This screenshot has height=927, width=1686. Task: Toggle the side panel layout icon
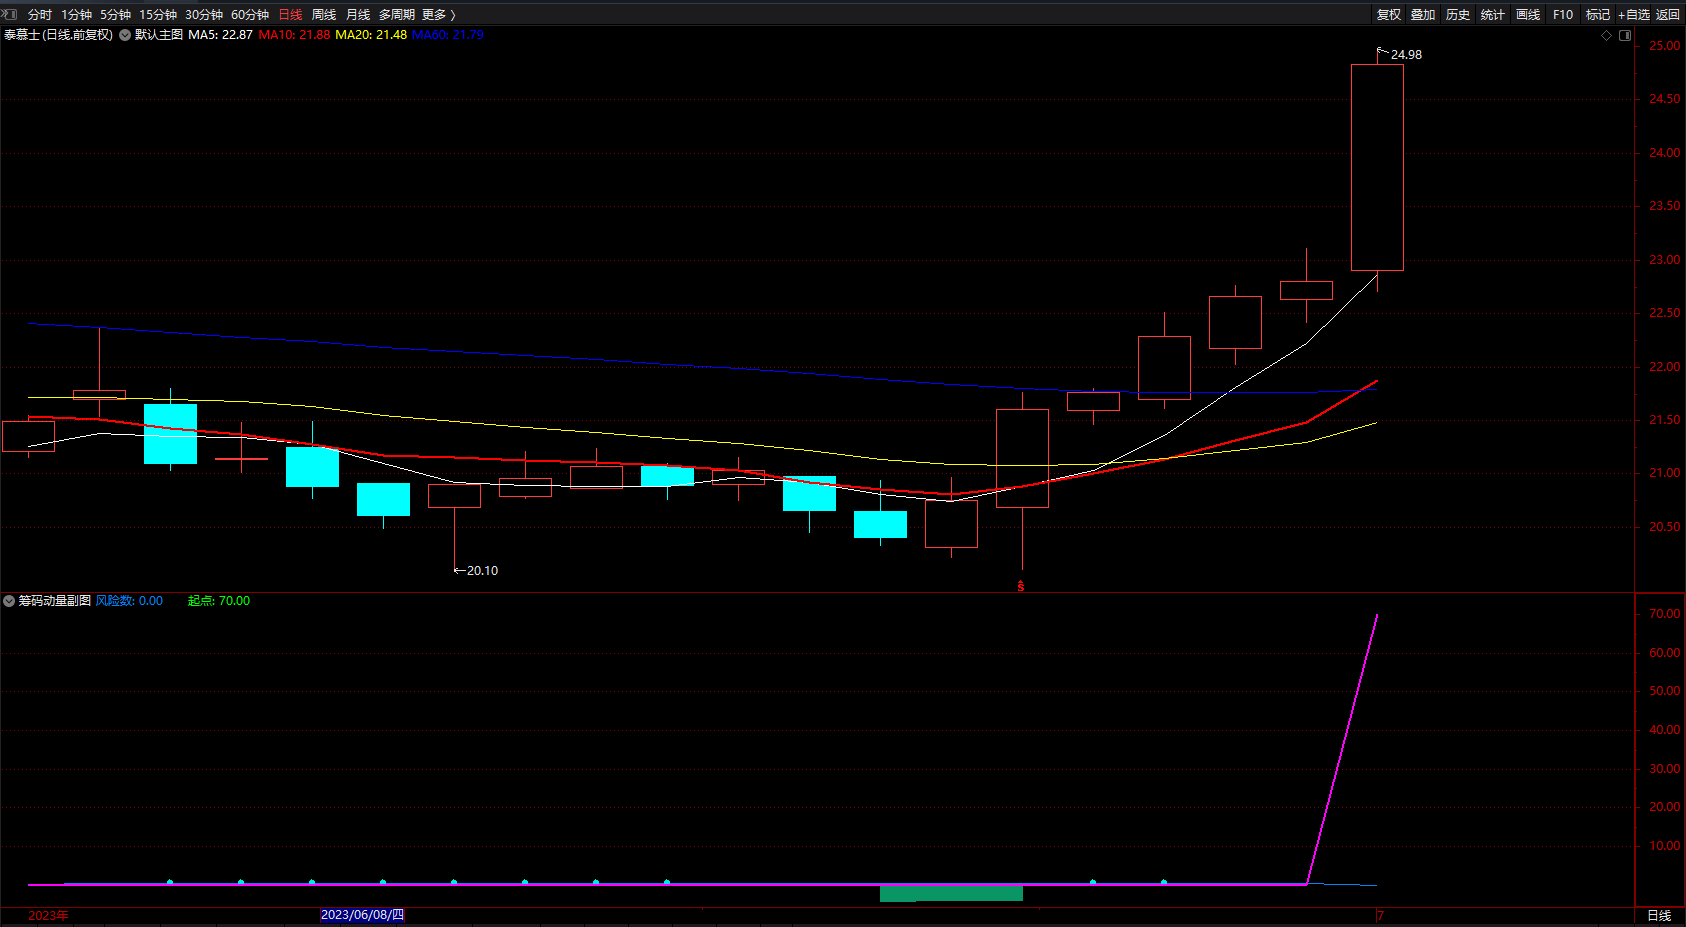tap(1625, 35)
